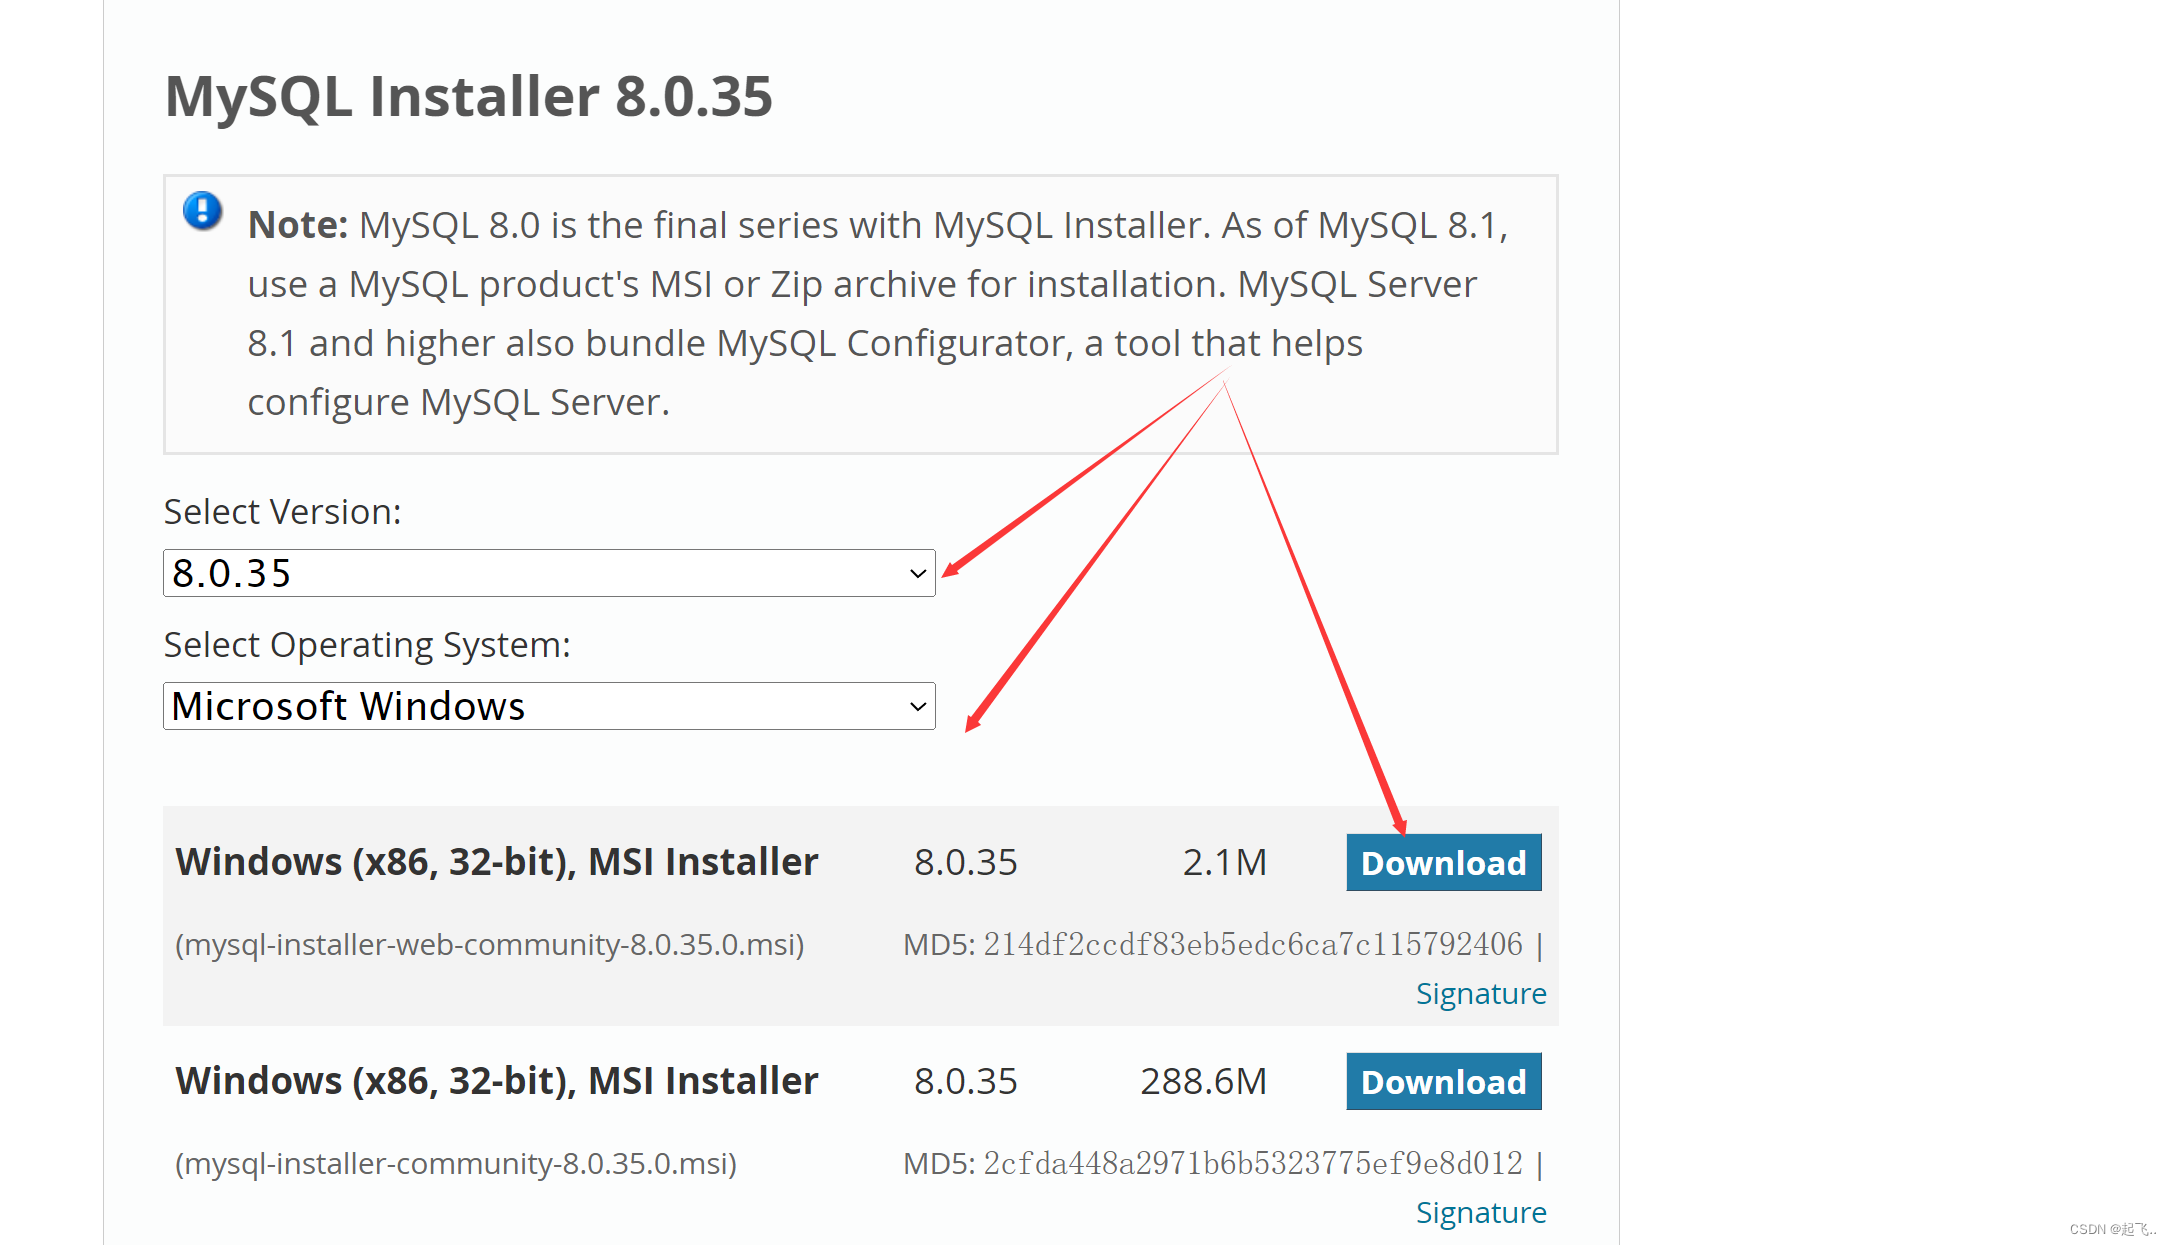Open Signature link for web-community installer
Screen dimensions: 2171x1245
pyautogui.click(x=1480, y=993)
